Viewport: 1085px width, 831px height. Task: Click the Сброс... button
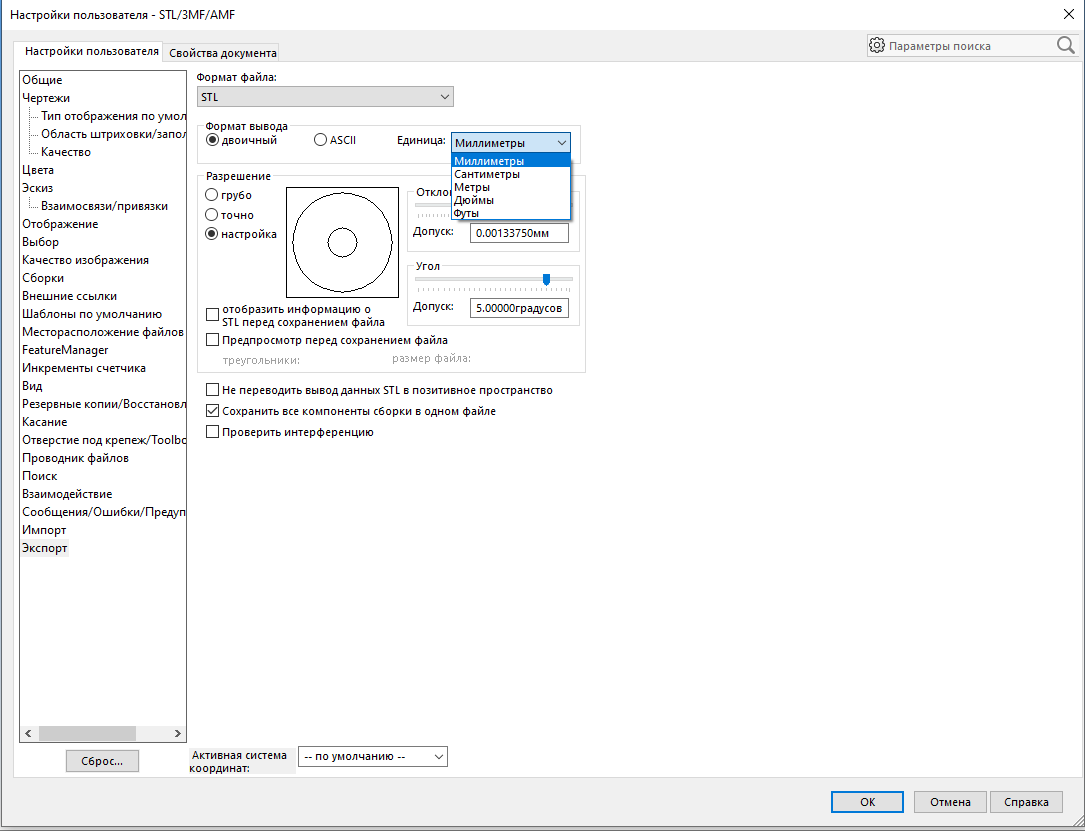102,761
